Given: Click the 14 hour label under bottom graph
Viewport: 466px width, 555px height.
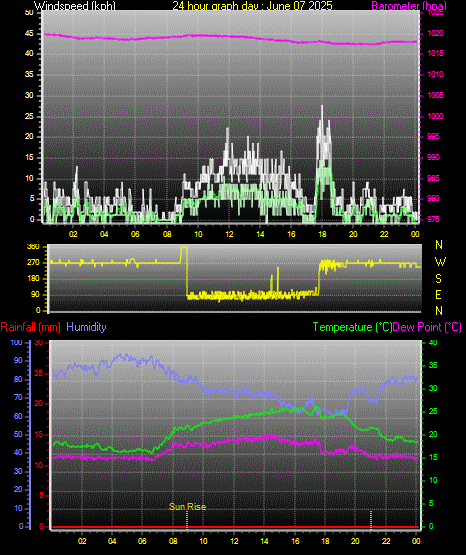Looking at the screenshot, I should tap(264, 541).
